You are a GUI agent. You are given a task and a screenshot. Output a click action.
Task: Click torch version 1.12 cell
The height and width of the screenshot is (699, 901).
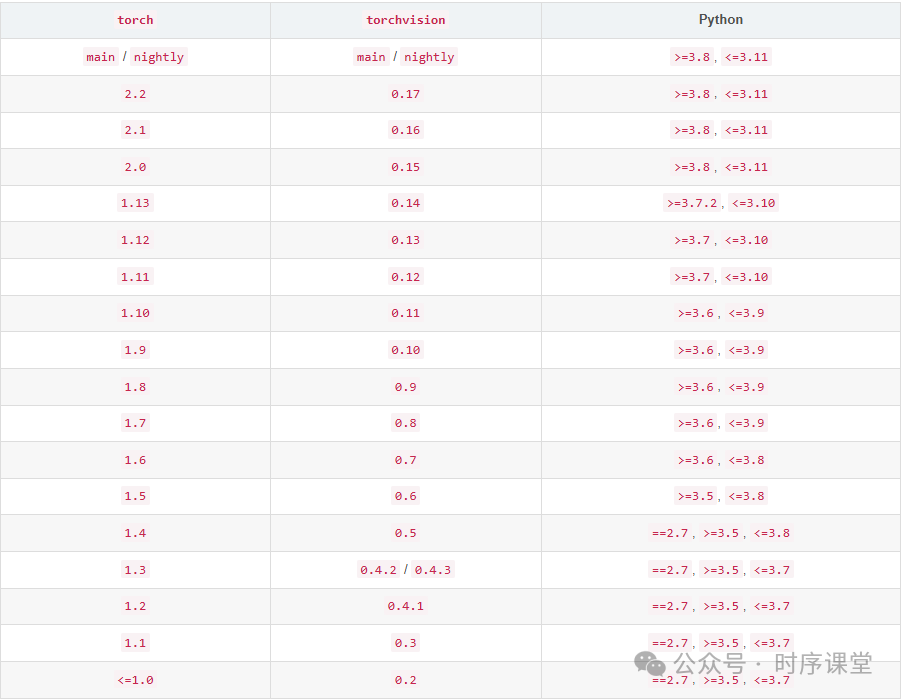tap(135, 240)
